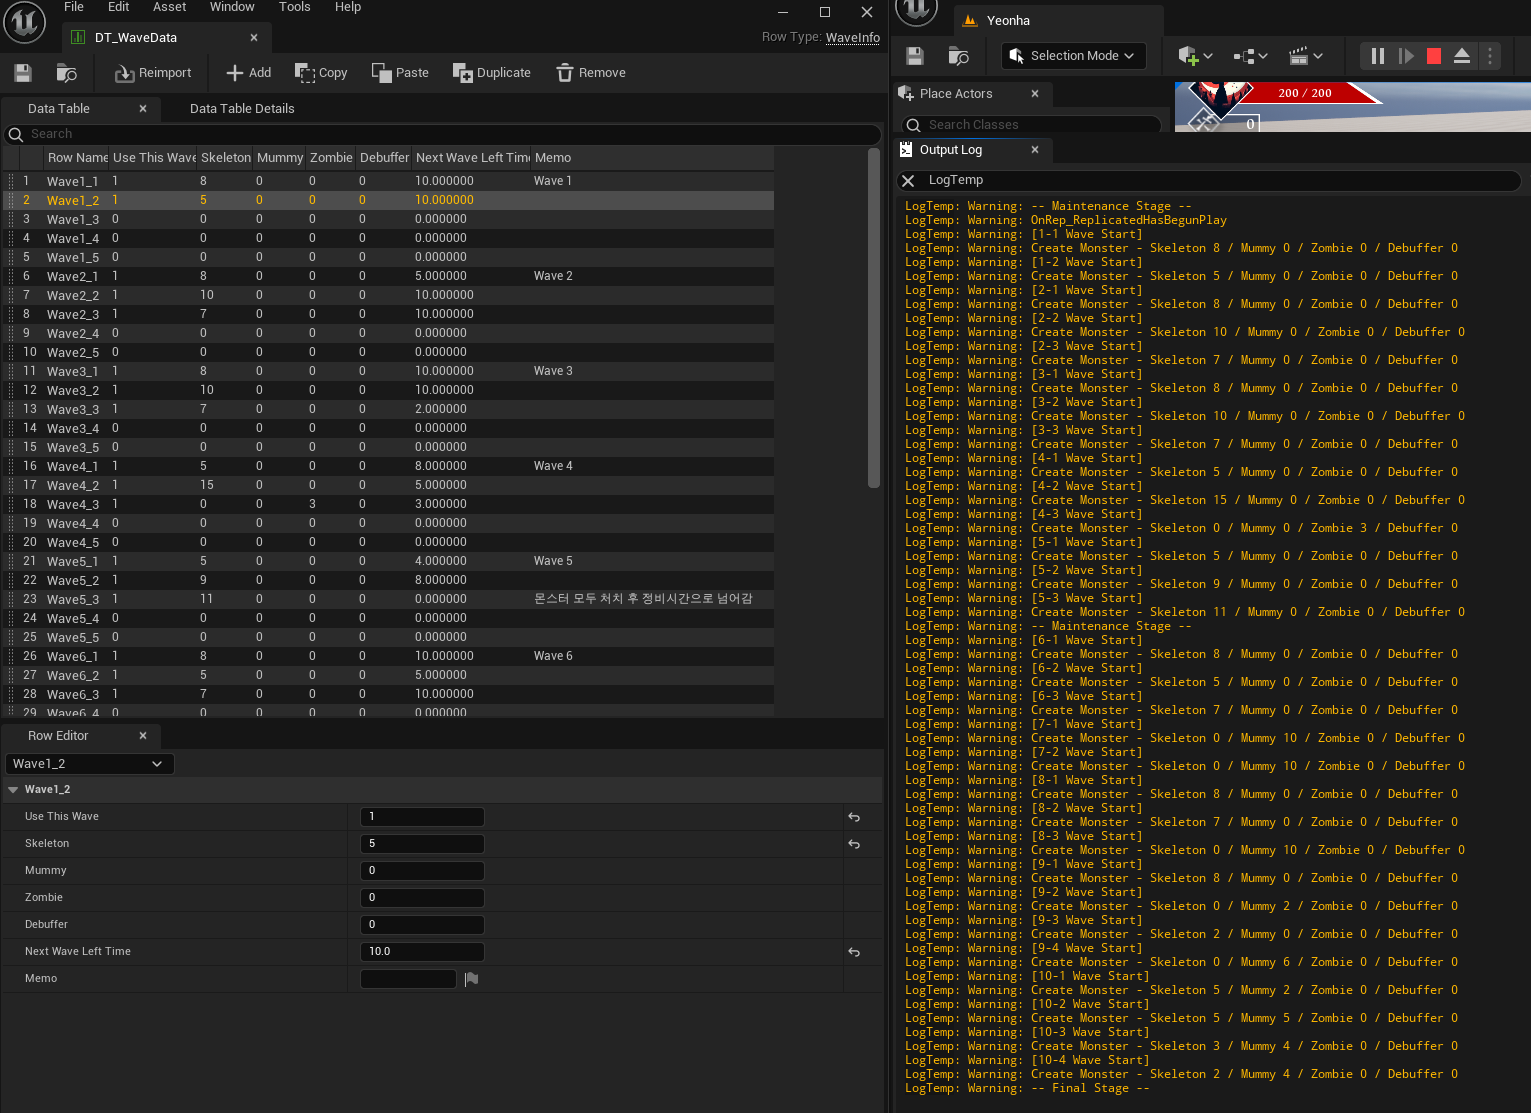Sort by Skeleton column header

[226, 158]
